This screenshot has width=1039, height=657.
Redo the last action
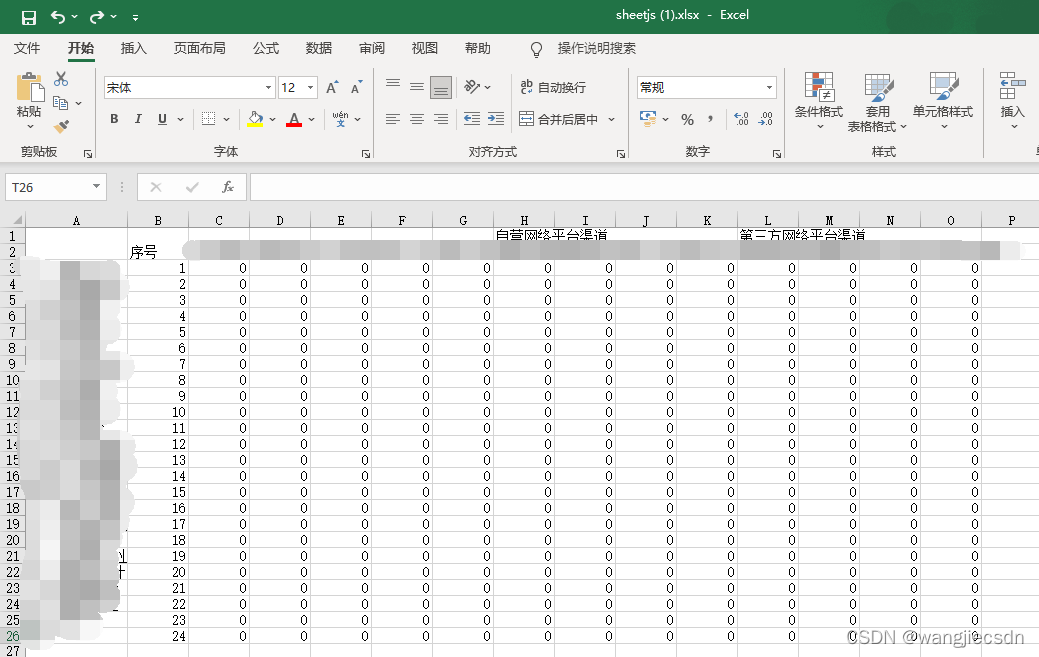[x=97, y=17]
